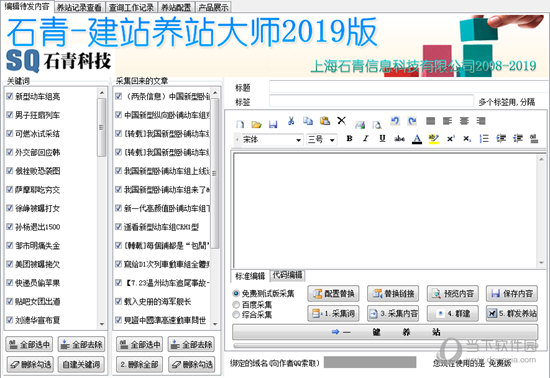Viewport: 550px width, 378px height.
Task: Click the 标签 tags input field
Action: coord(371,101)
